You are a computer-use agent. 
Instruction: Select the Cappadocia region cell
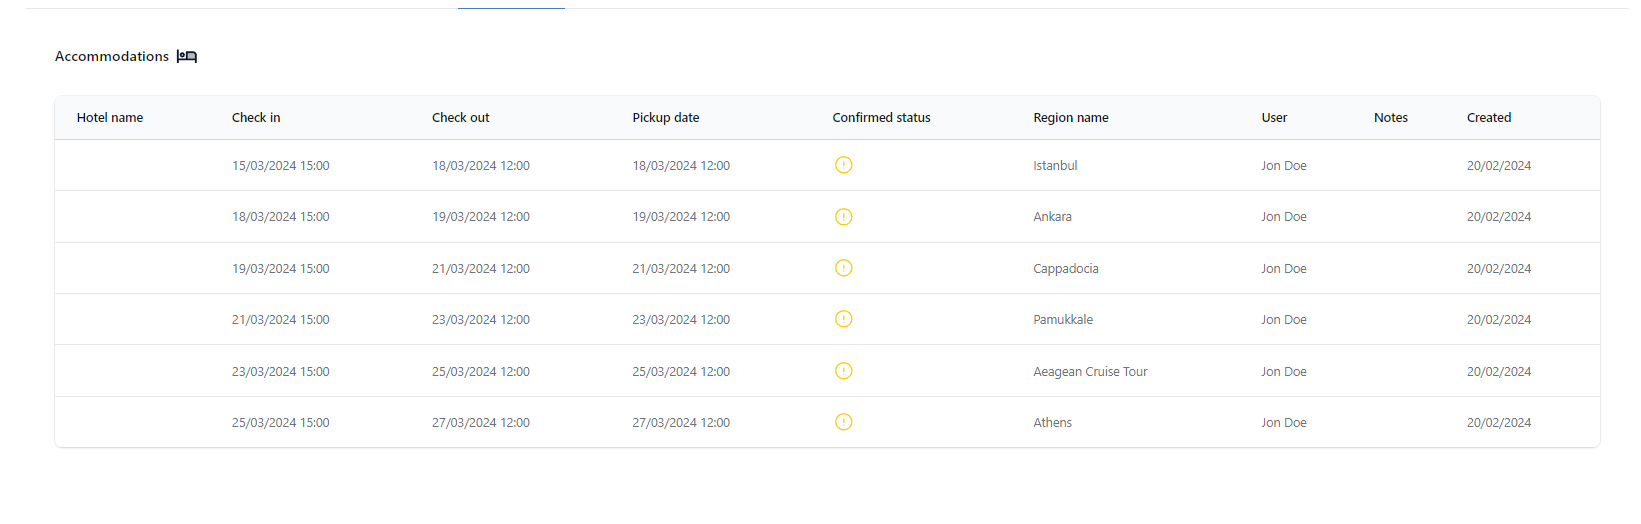pos(1066,269)
